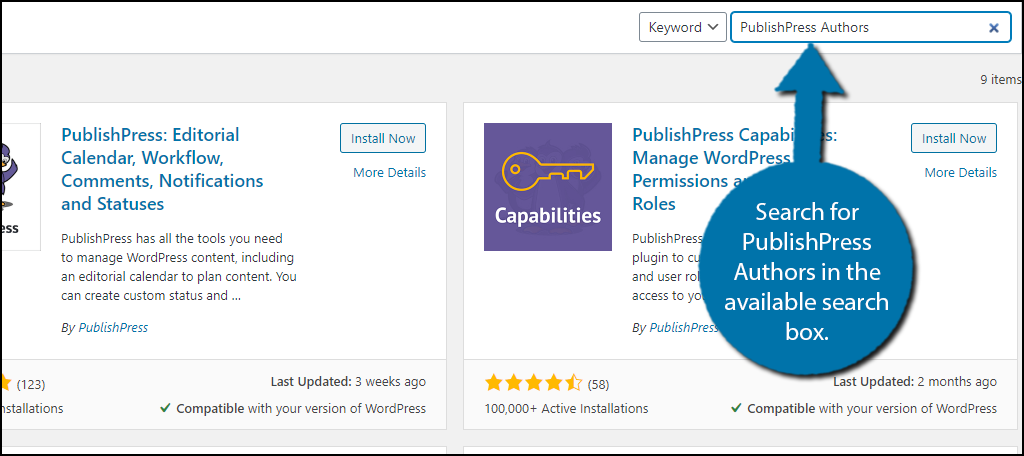
Task: Clear the search box using the X icon
Action: (993, 28)
